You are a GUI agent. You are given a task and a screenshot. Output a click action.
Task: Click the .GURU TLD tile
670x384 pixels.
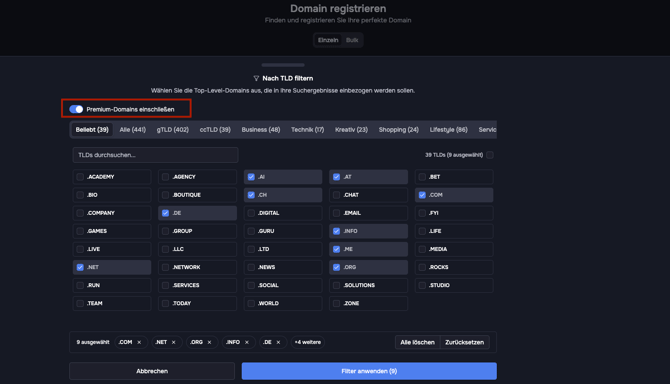coord(283,231)
